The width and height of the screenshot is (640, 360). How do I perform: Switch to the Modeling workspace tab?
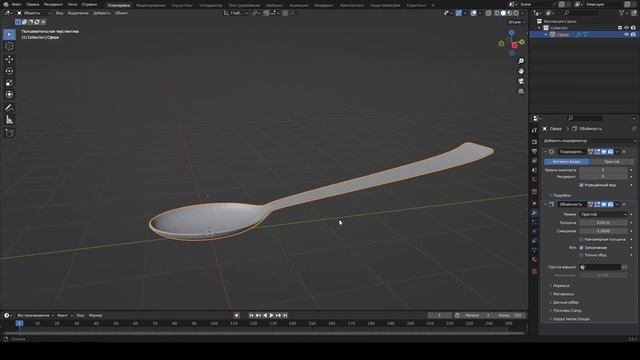[x=151, y=5]
